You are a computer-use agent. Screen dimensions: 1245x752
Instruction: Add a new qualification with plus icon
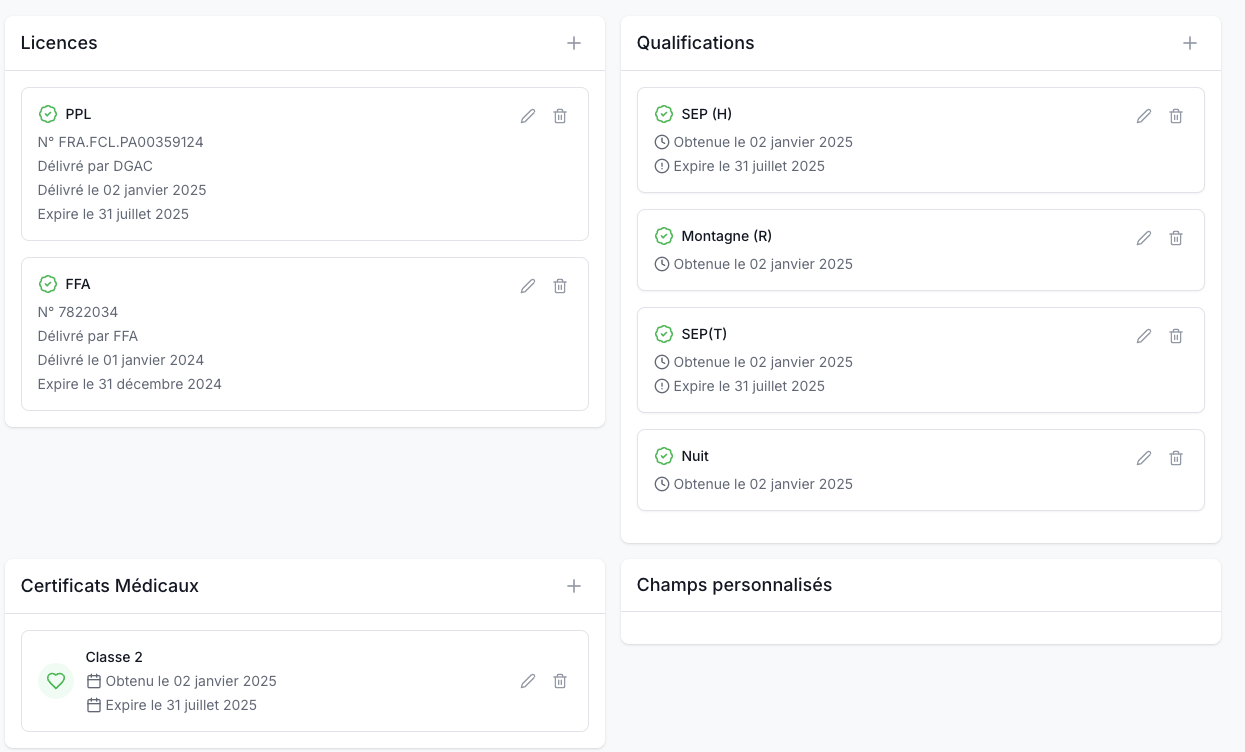(1190, 43)
